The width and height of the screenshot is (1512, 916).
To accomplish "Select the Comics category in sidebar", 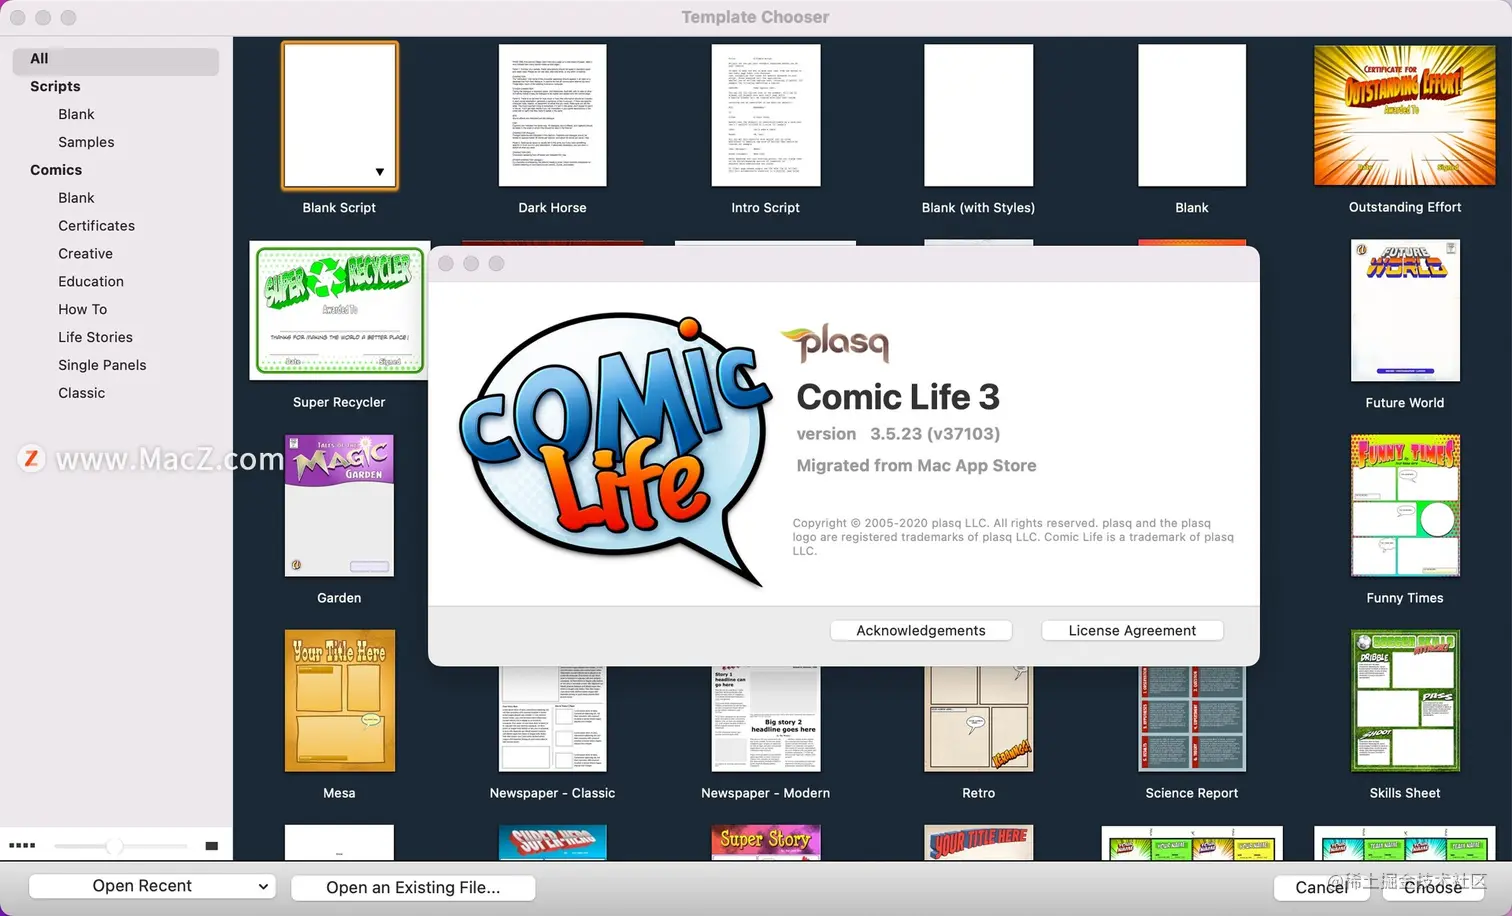I will pos(56,170).
